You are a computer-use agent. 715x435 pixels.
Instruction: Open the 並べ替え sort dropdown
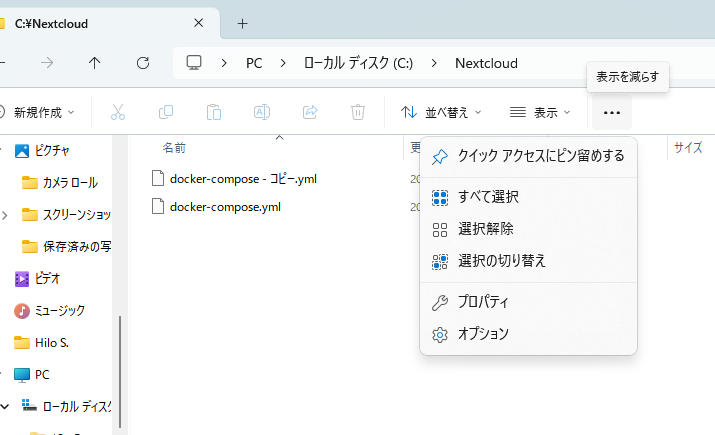[x=441, y=113]
